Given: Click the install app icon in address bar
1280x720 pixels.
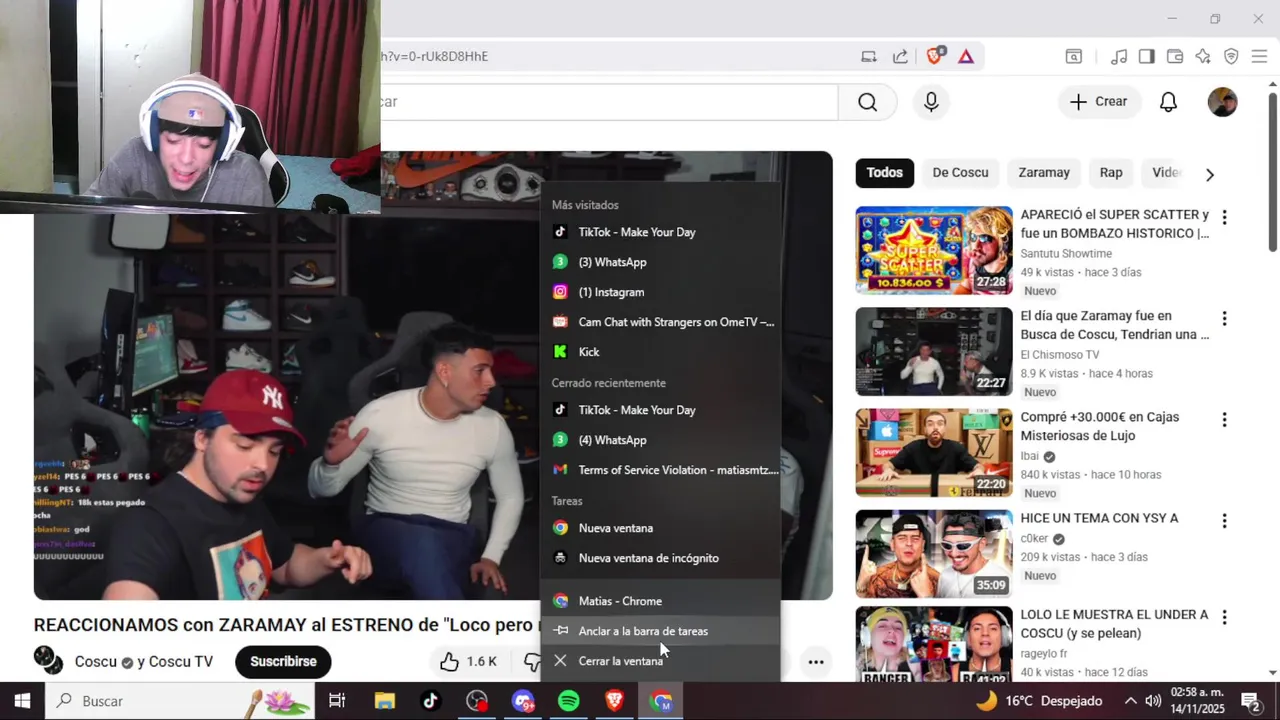Looking at the screenshot, I should 869,56.
